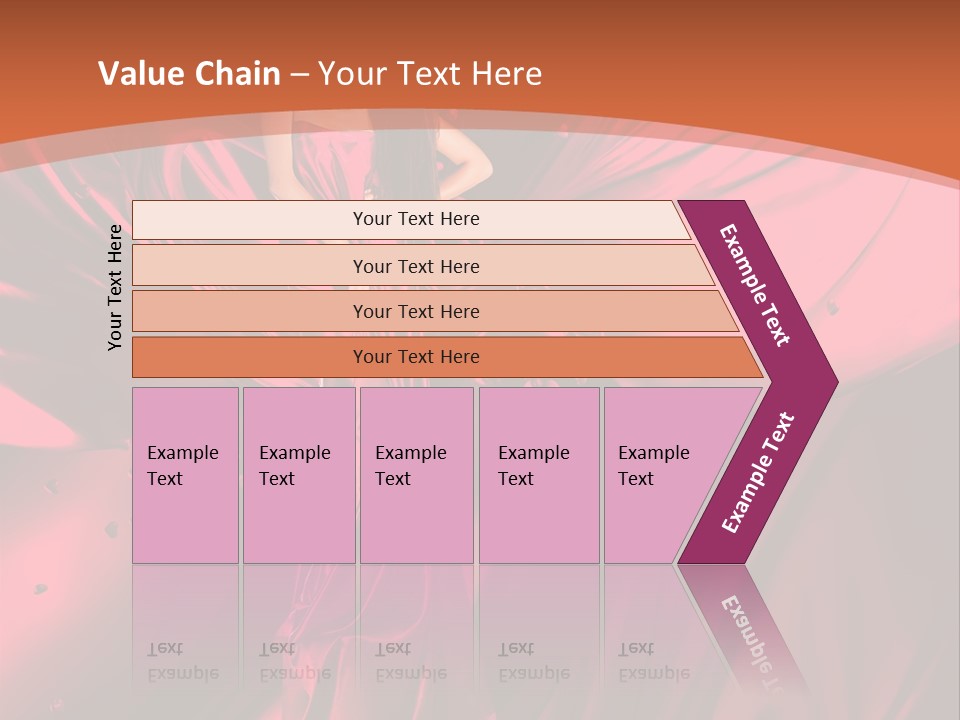Select the third "Your Text Here" bar from top
The height and width of the screenshot is (720, 960).
pos(416,311)
